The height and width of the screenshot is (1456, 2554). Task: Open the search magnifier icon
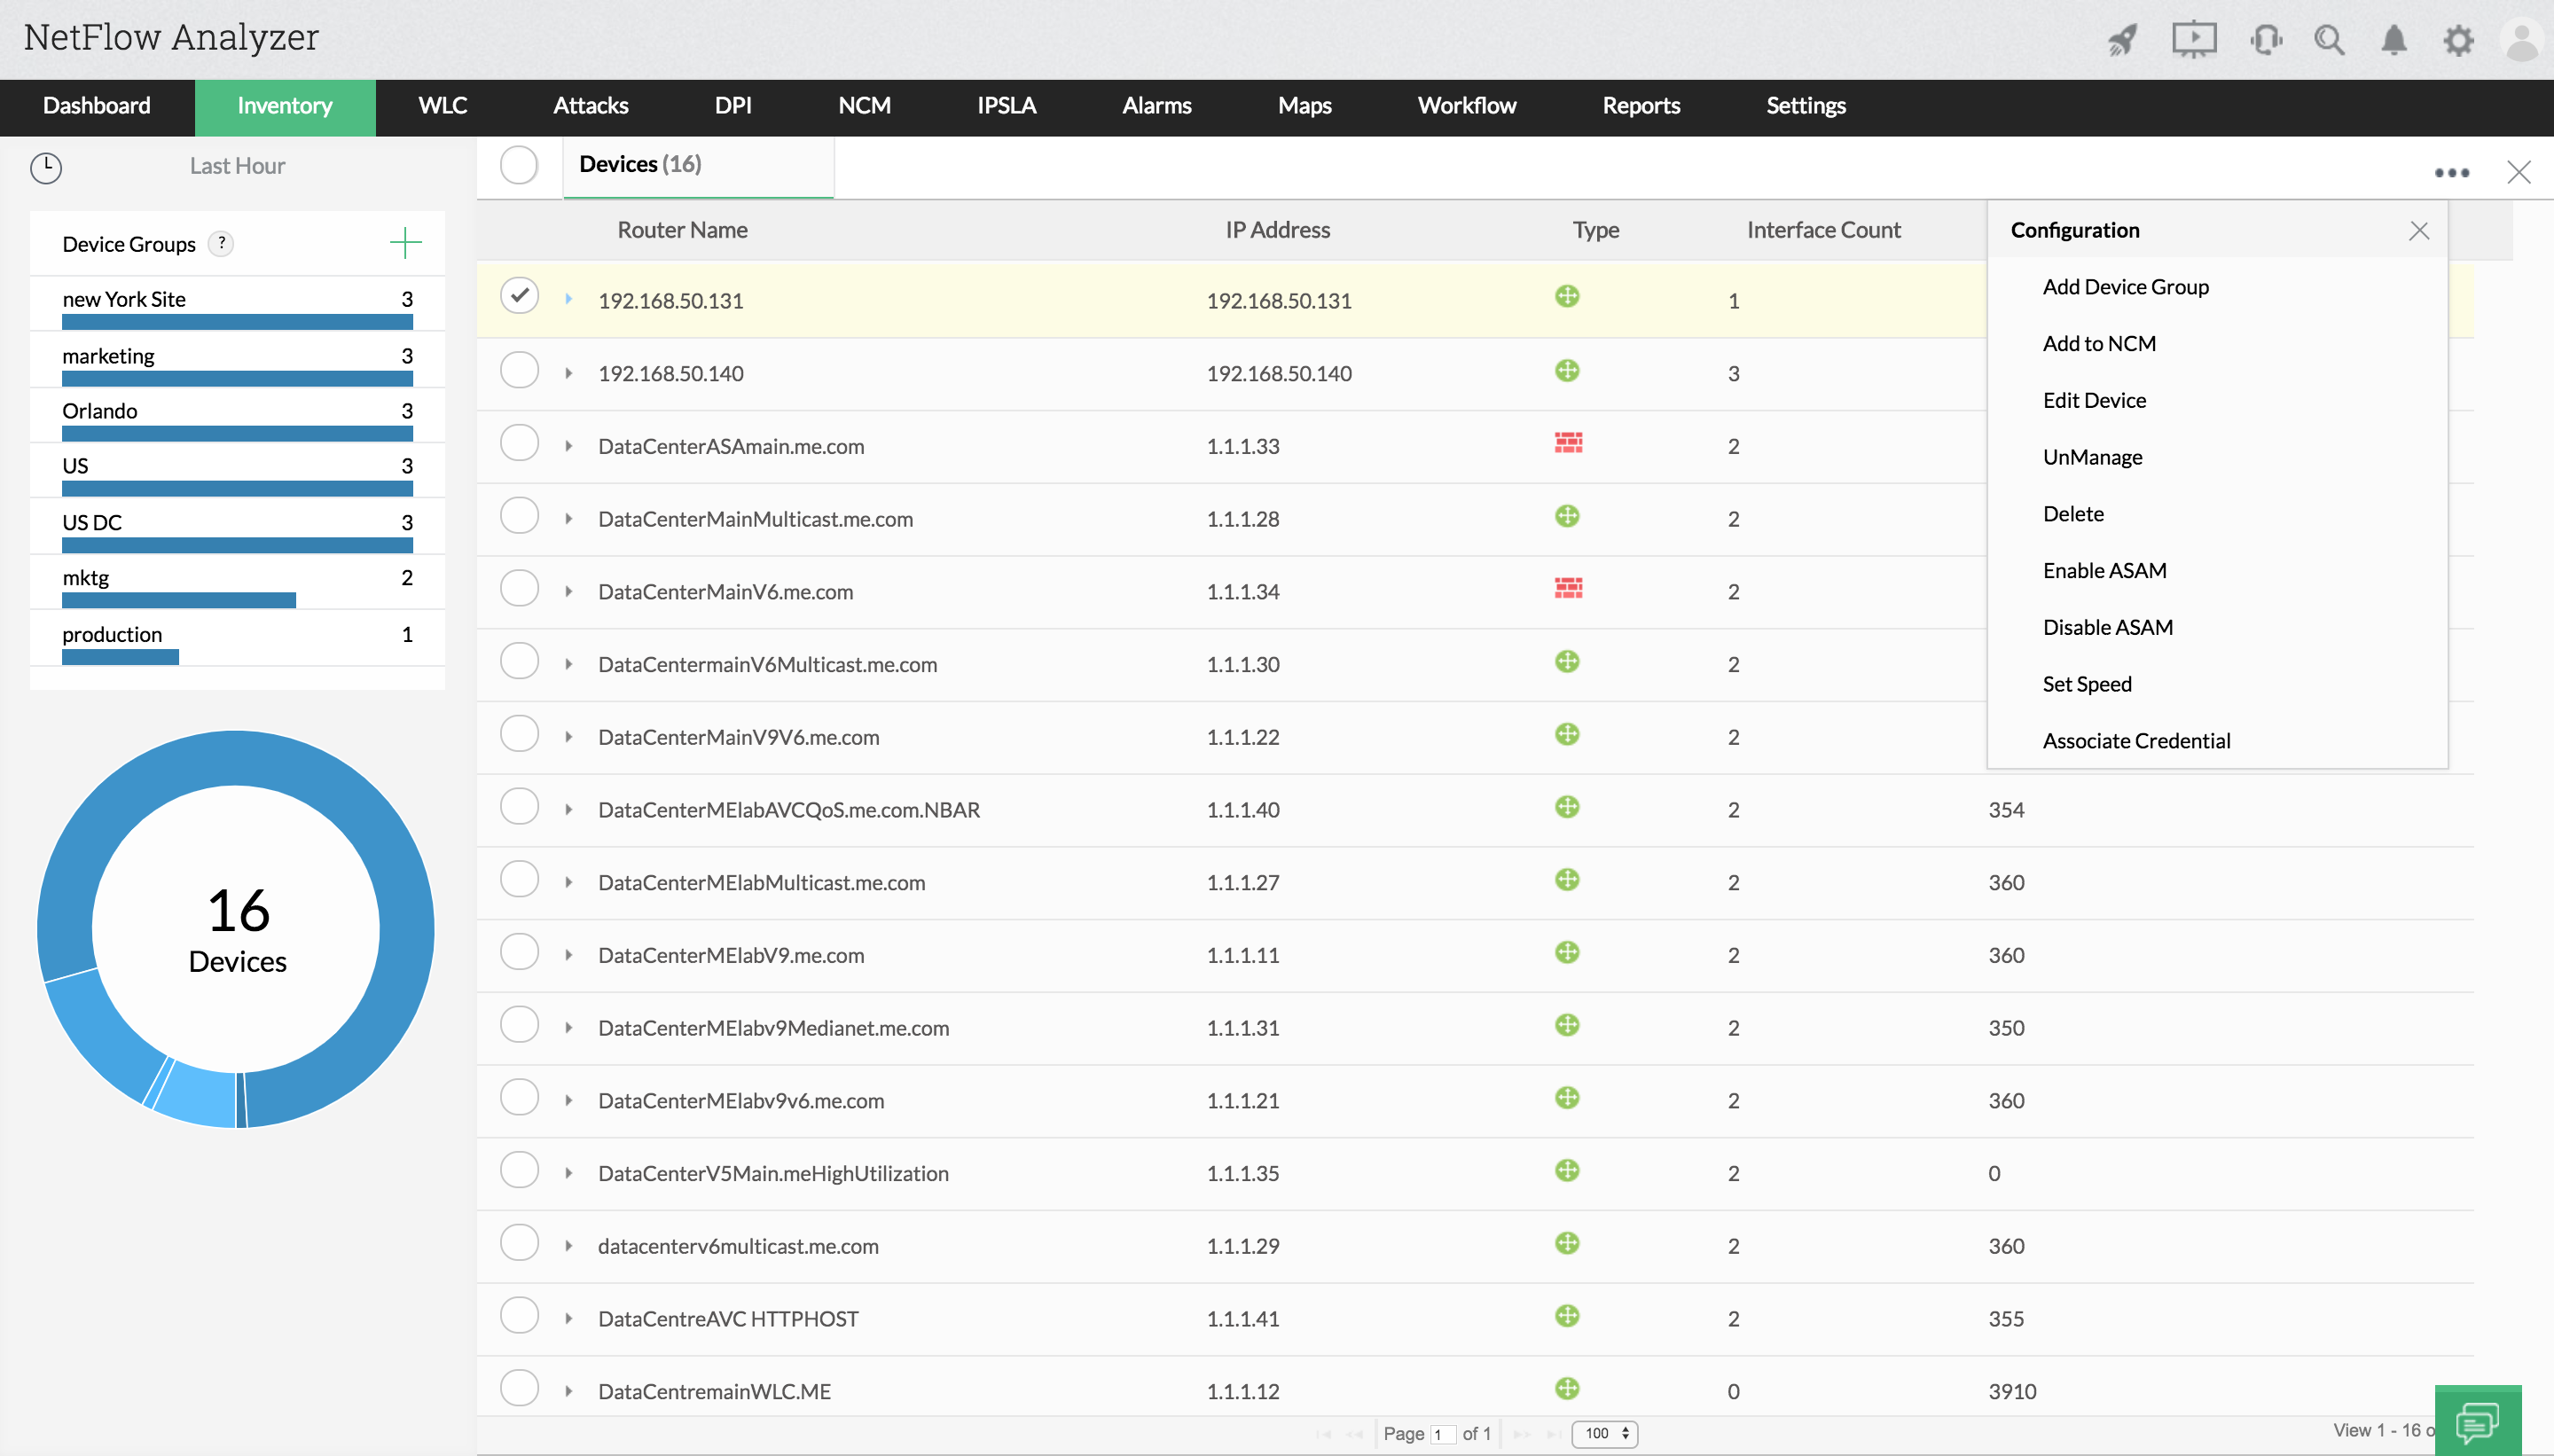pos(2329,40)
